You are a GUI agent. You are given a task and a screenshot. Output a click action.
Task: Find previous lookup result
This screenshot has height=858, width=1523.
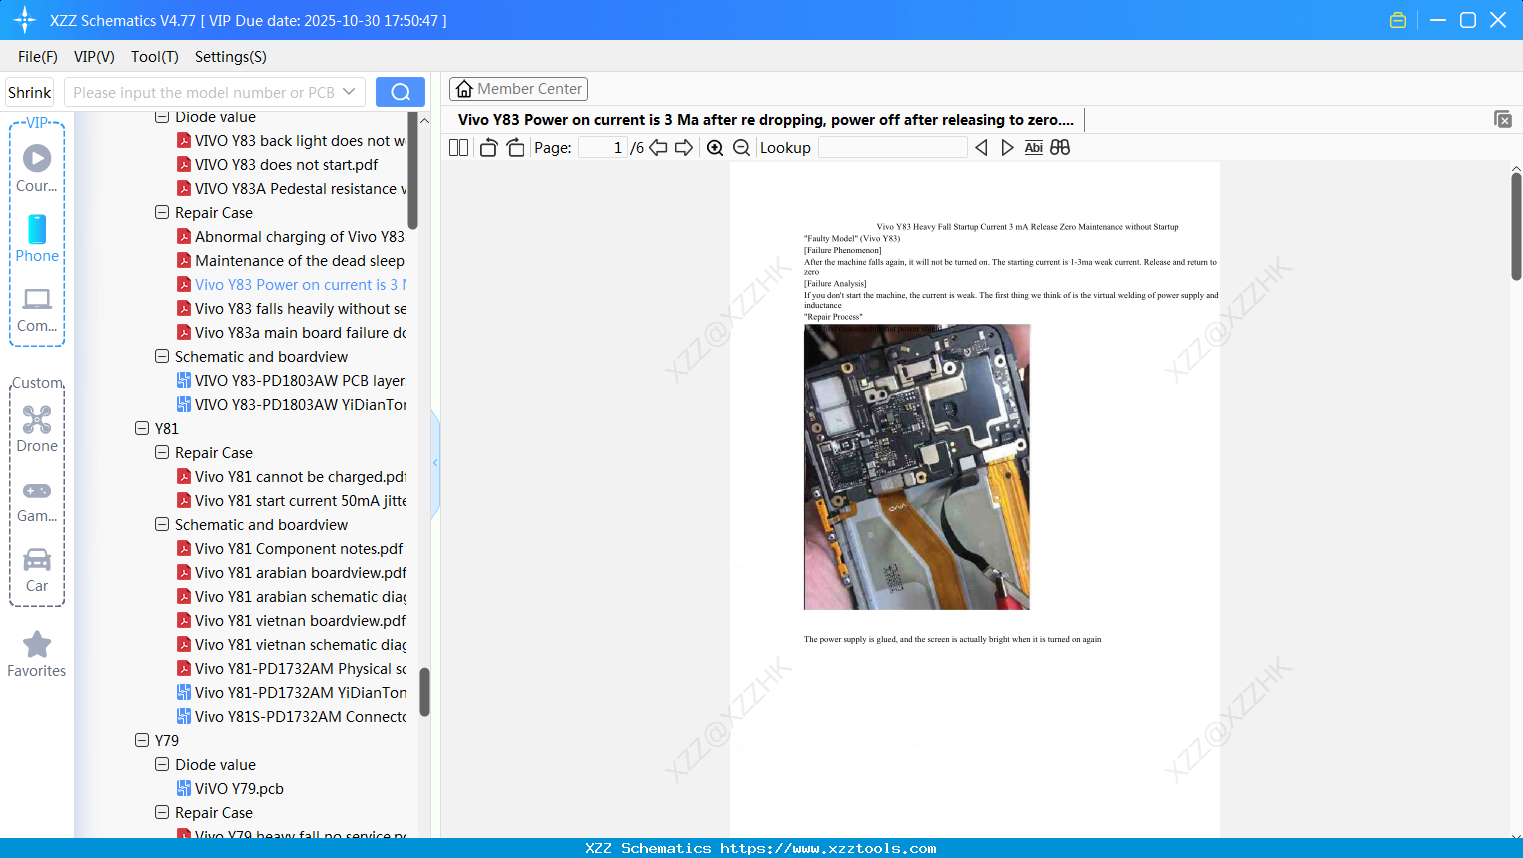[x=981, y=148]
